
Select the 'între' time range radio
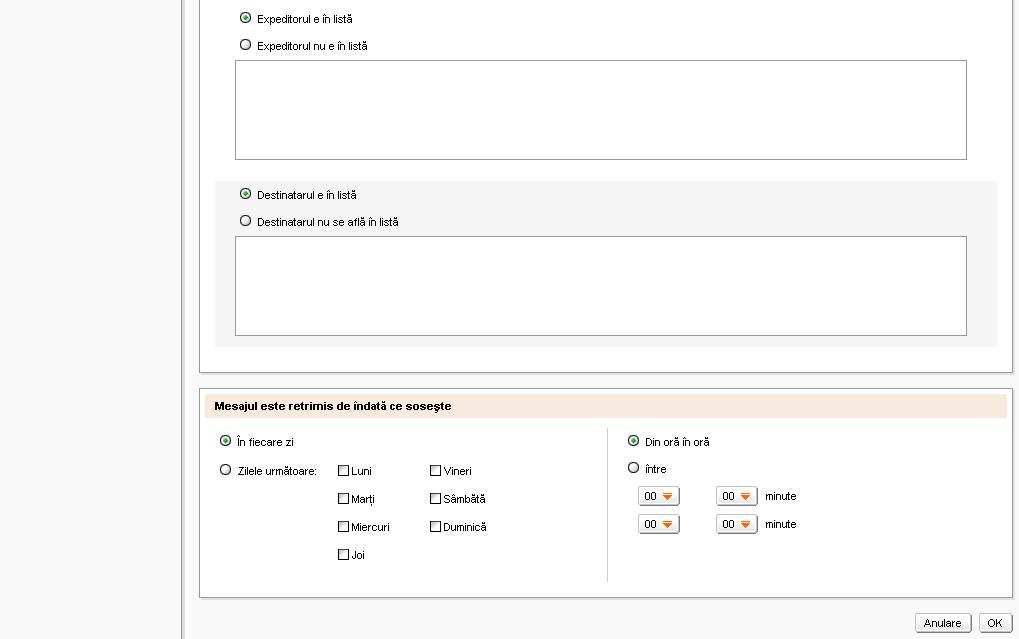tap(634, 468)
